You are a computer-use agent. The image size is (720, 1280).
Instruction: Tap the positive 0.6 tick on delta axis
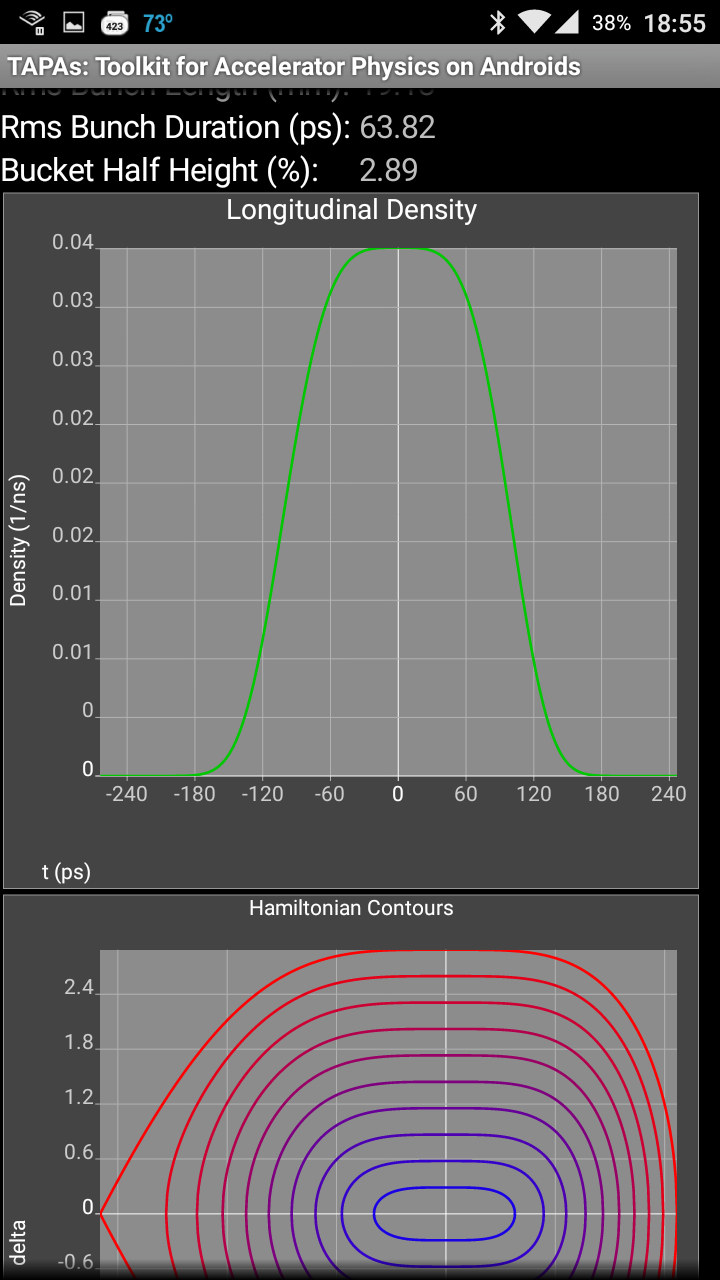coord(78,1153)
